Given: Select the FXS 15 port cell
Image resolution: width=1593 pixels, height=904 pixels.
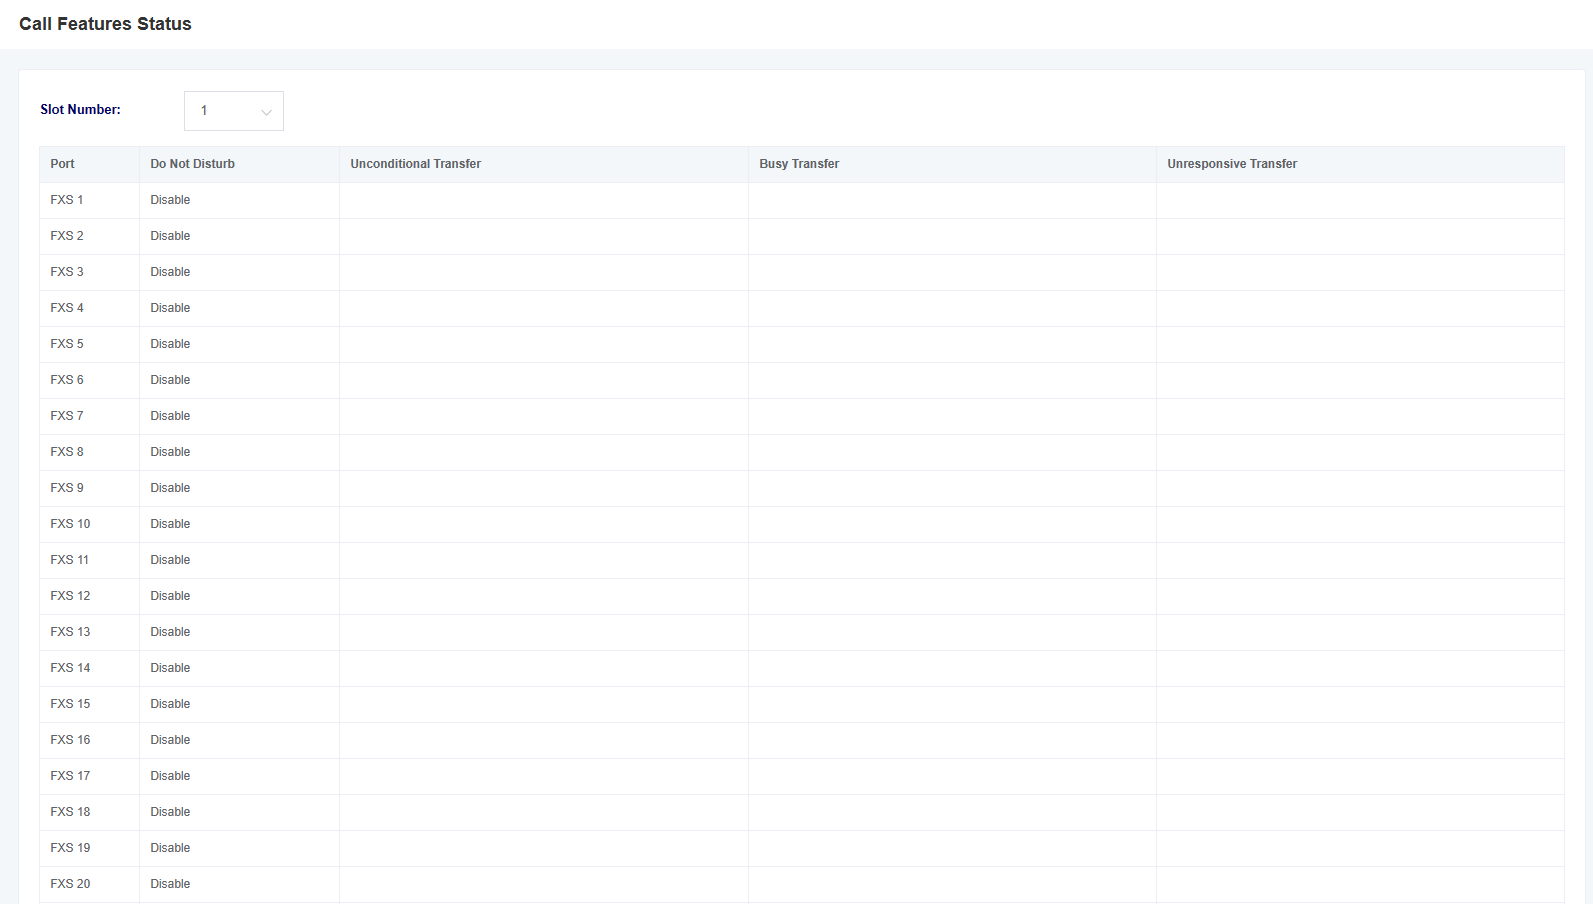Looking at the screenshot, I should 89,704.
